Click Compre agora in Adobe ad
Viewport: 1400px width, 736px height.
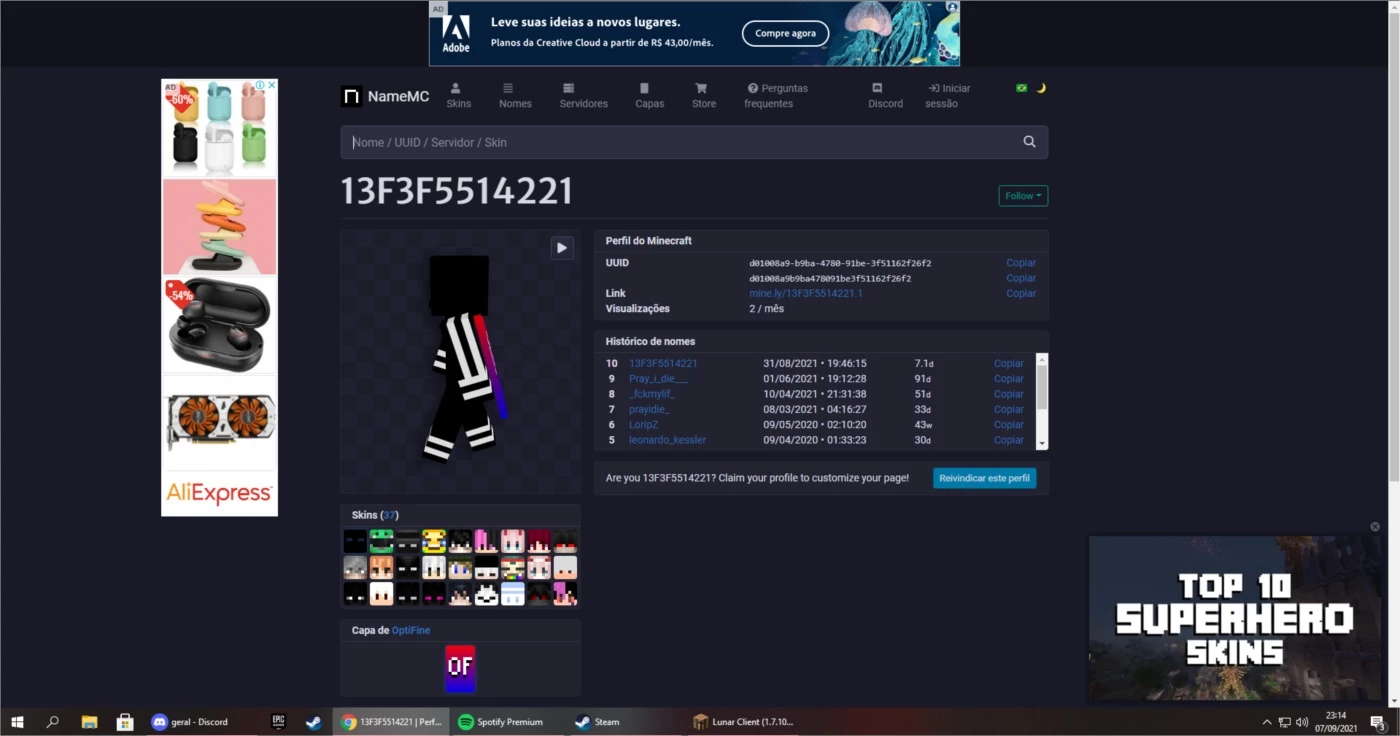785,33
